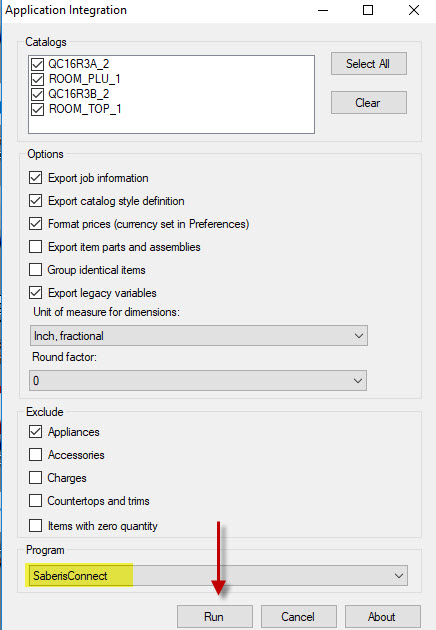Screen dimensions: 436x630
Task: Uncheck Format prices option
Action: [x=35, y=223]
